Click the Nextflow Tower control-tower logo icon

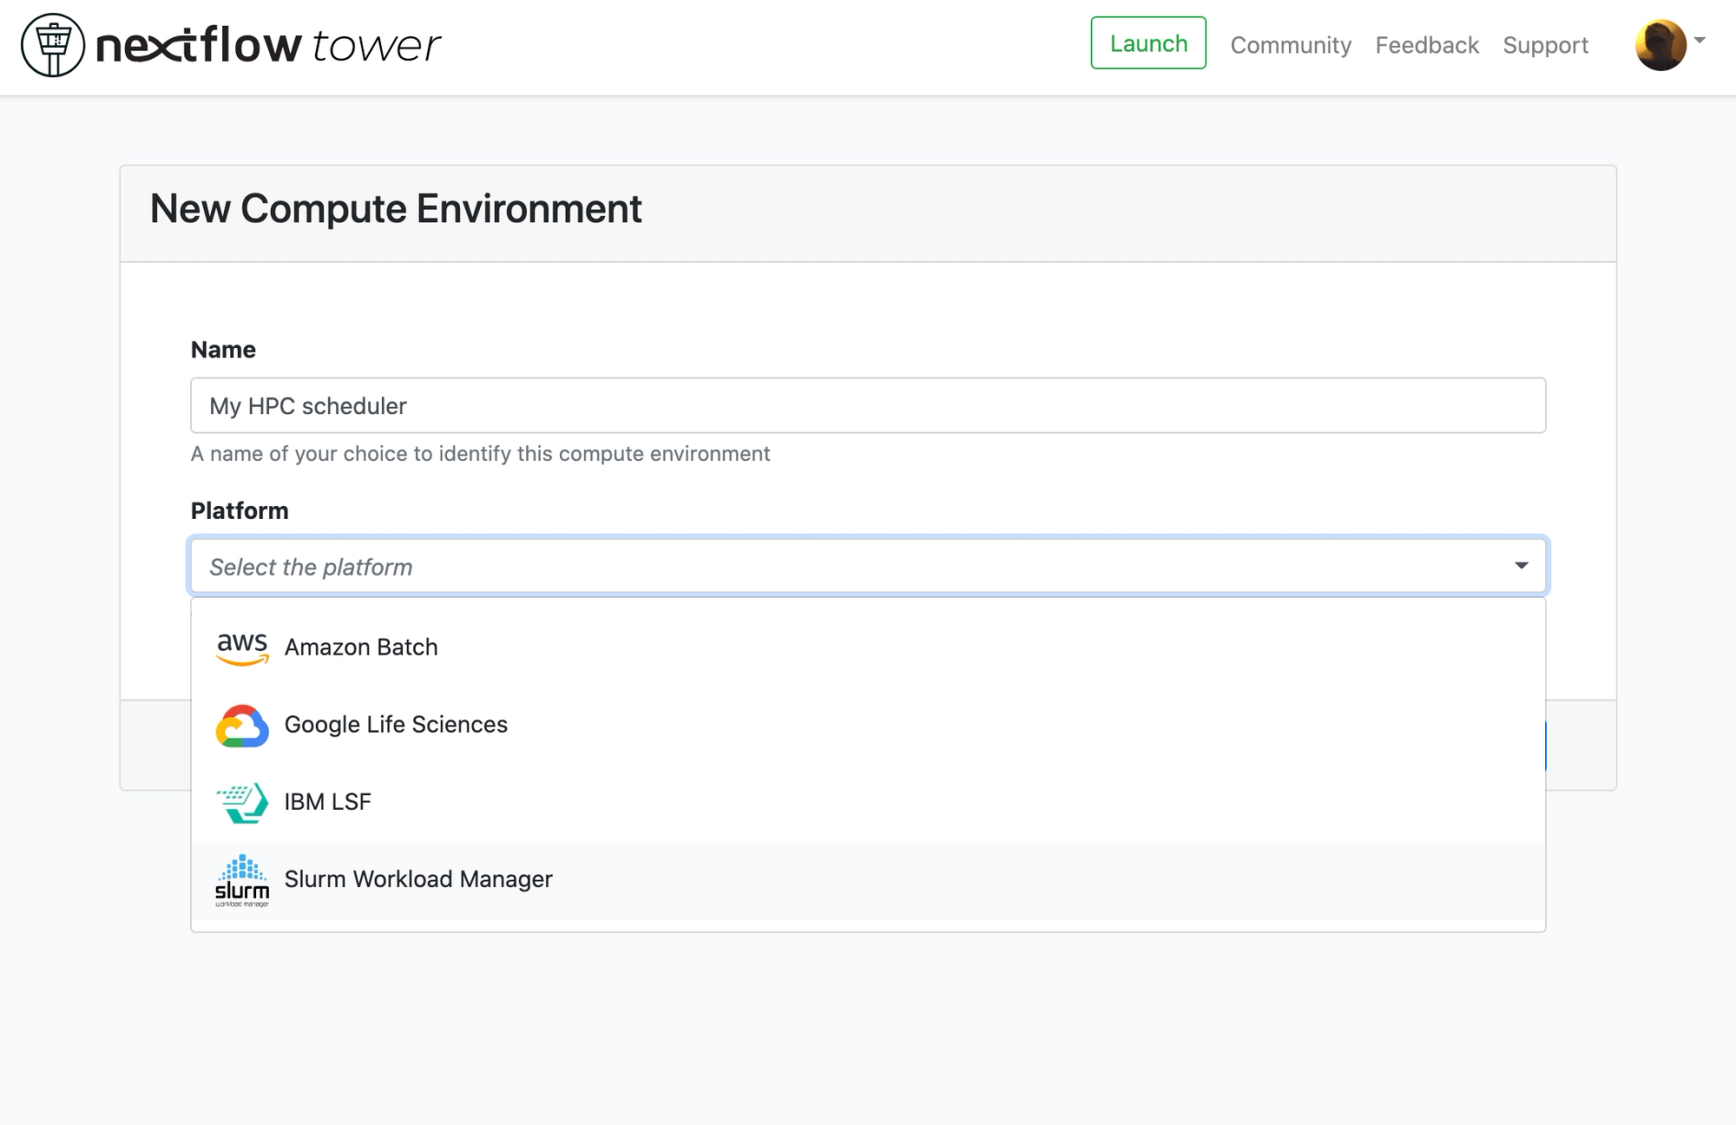tap(53, 45)
